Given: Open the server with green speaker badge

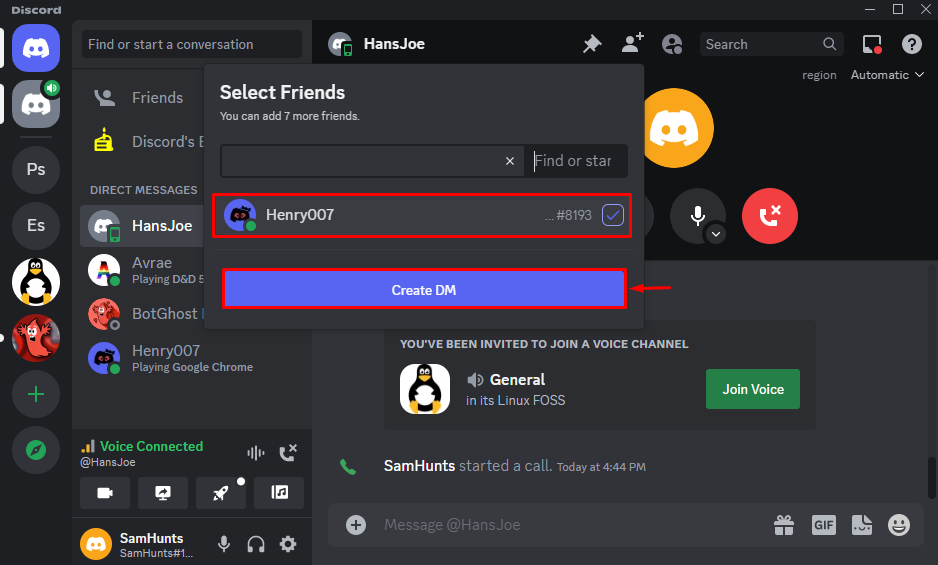Looking at the screenshot, I should coord(36,104).
